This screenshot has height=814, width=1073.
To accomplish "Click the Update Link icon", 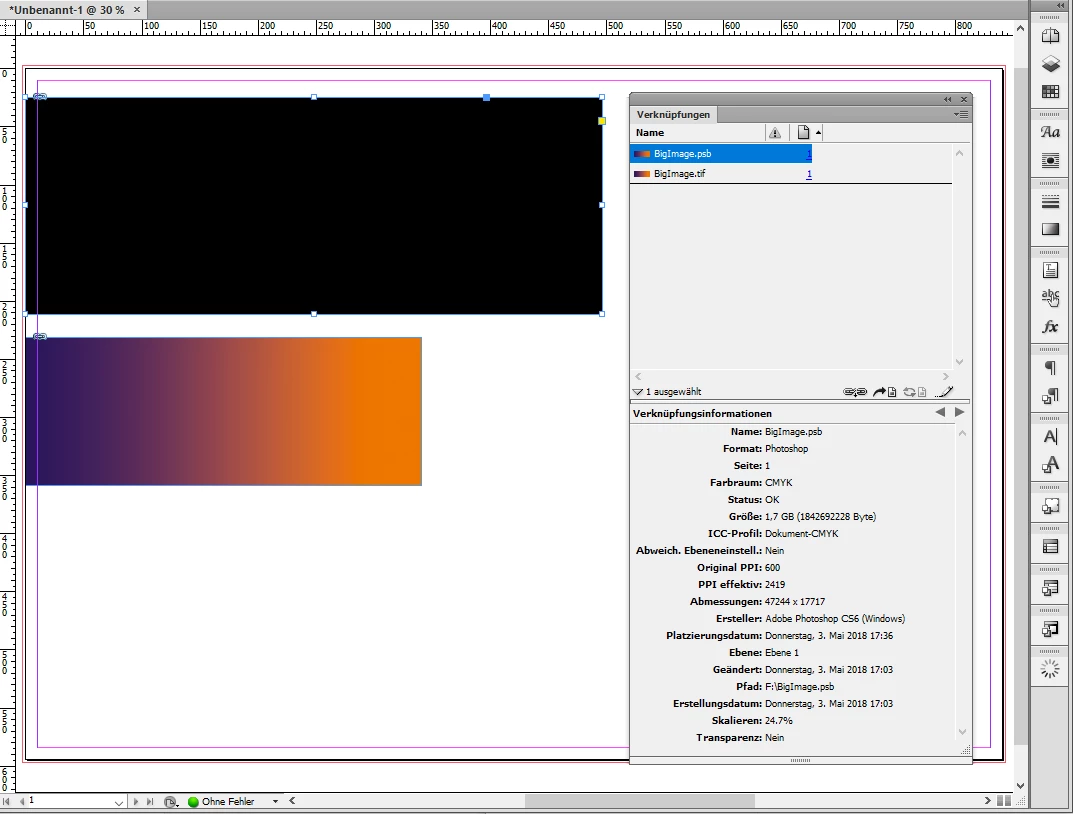I will pos(914,392).
